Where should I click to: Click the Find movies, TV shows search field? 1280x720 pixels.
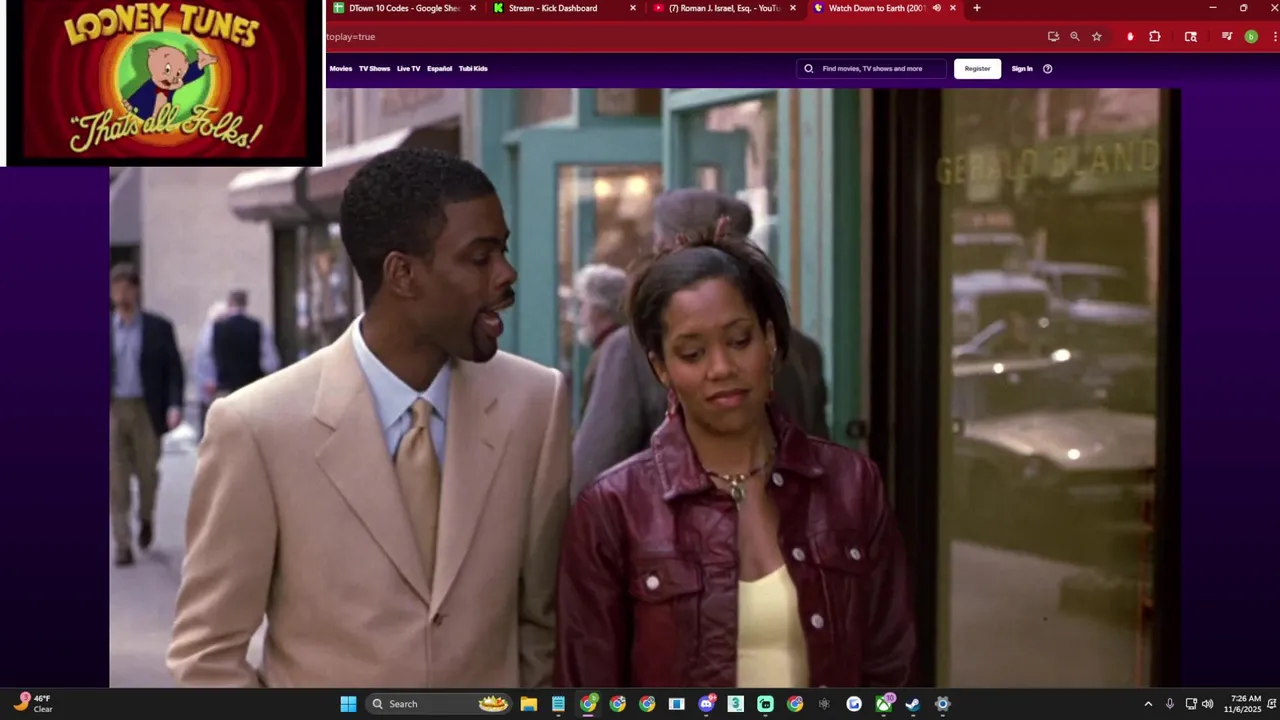pos(872,69)
